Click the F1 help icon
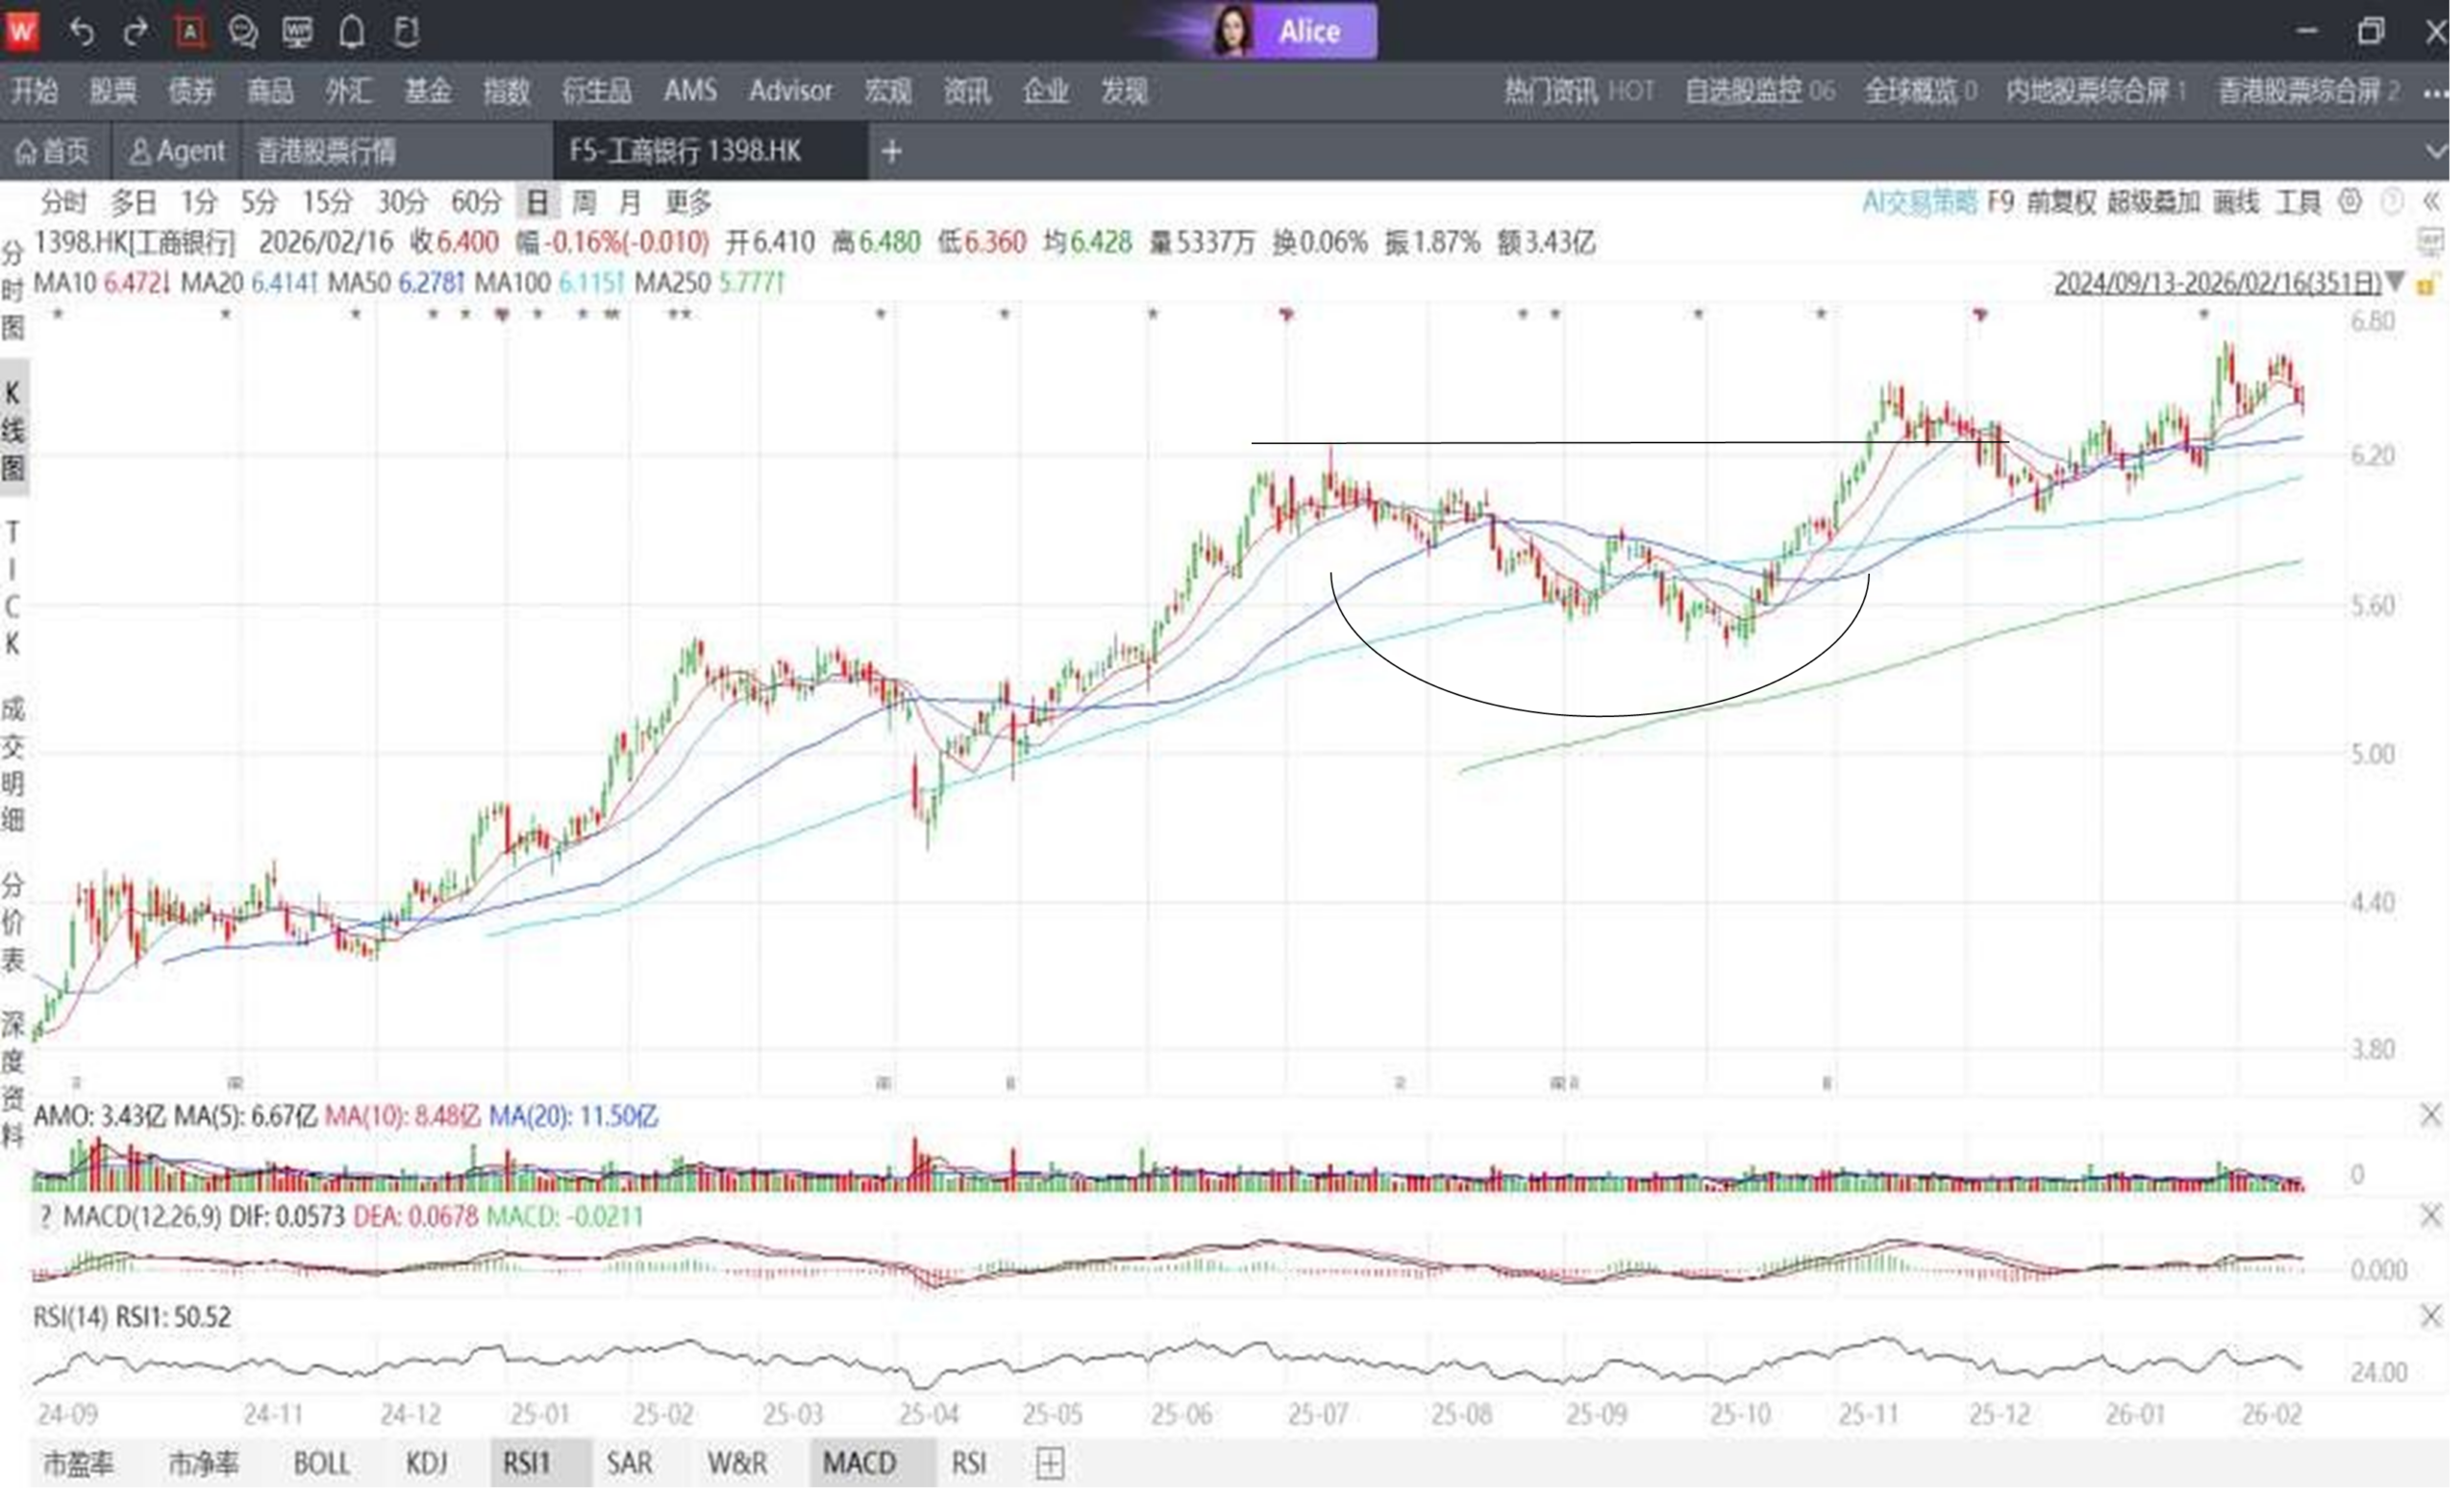2461x1512 pixels. point(406,32)
